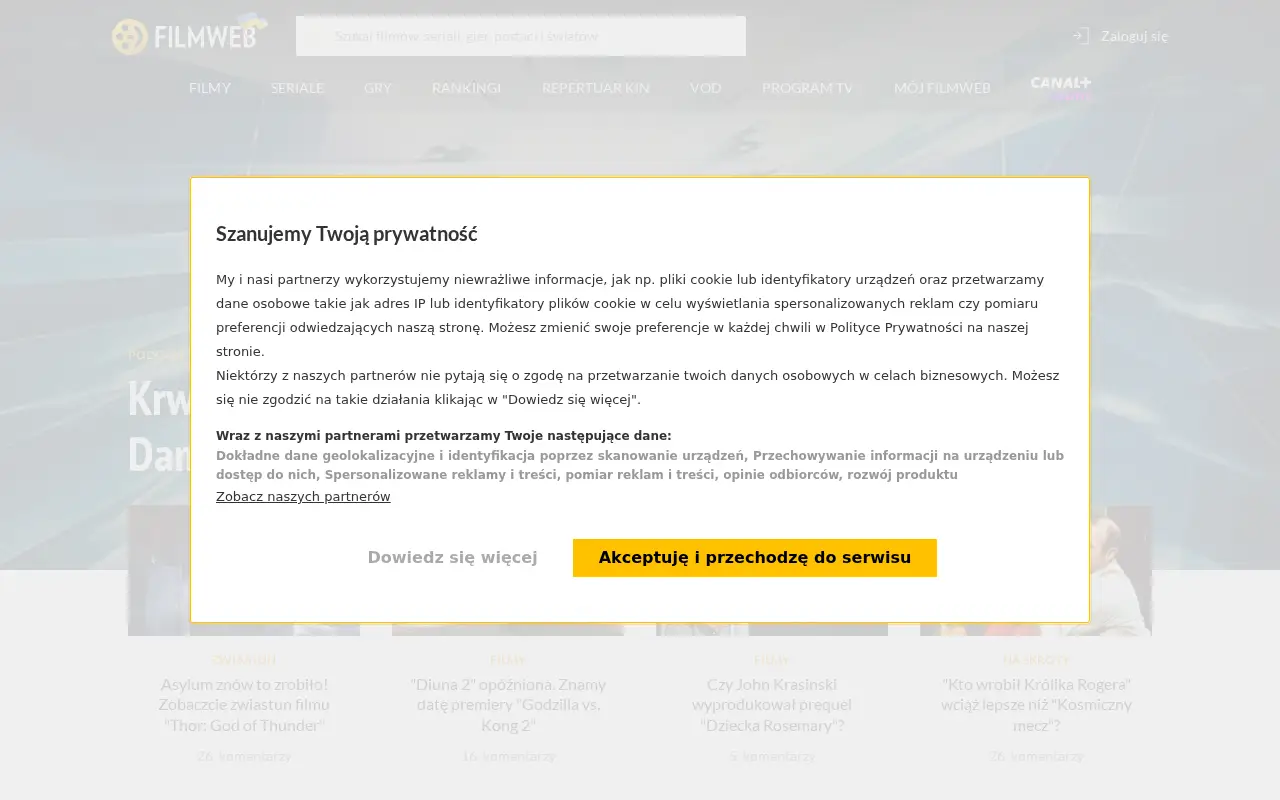1280x800 pixels.
Task: Open the John Krasinski prequel article
Action: (772, 705)
